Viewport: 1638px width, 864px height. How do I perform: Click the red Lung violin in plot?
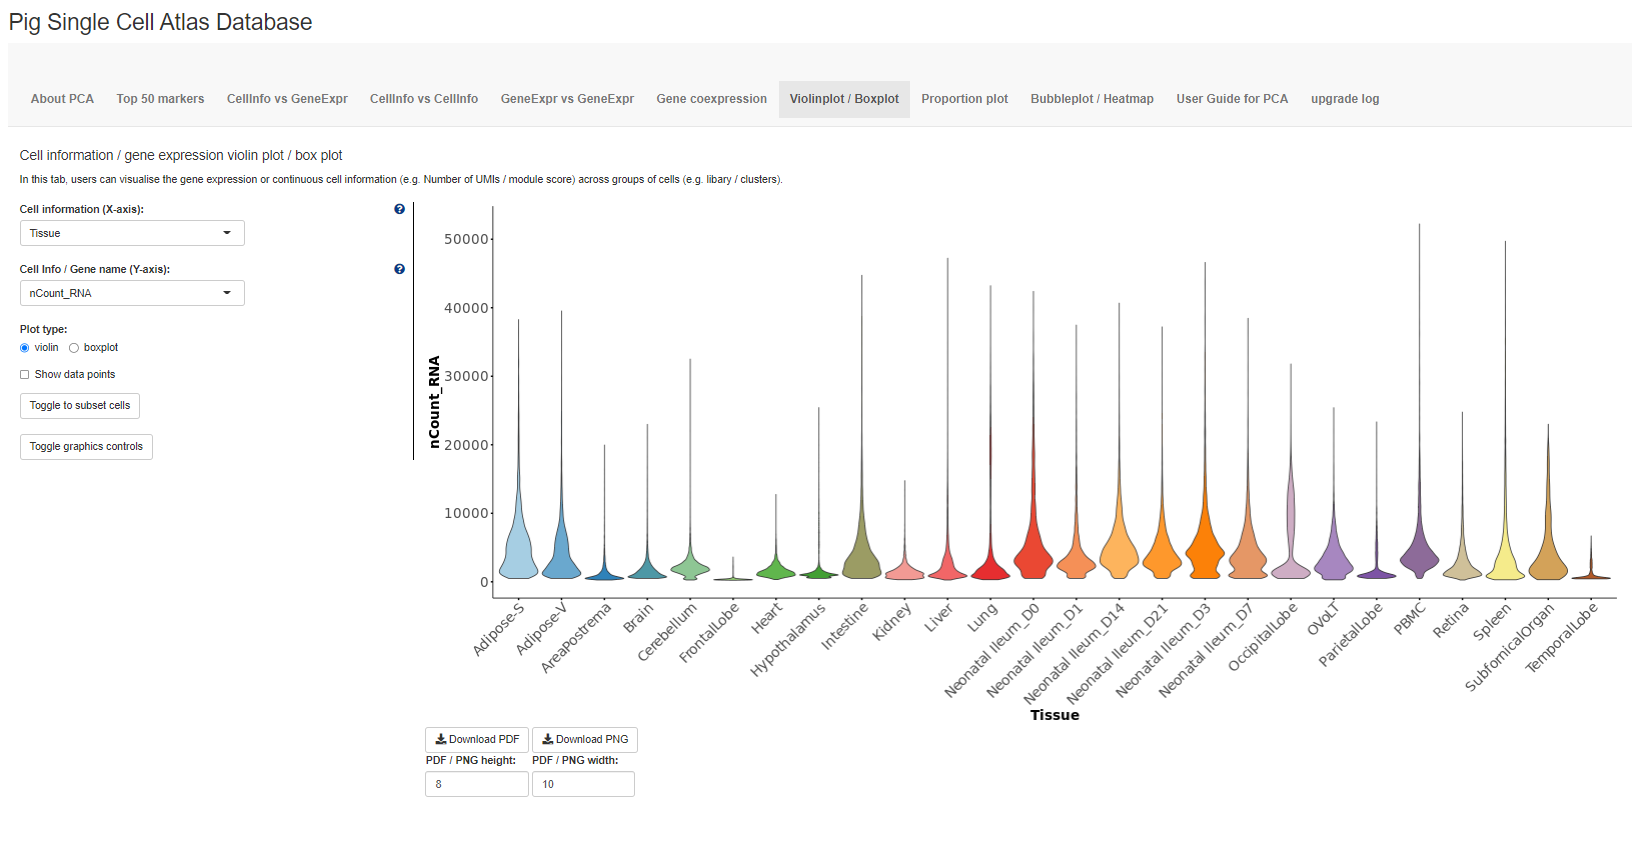(991, 567)
